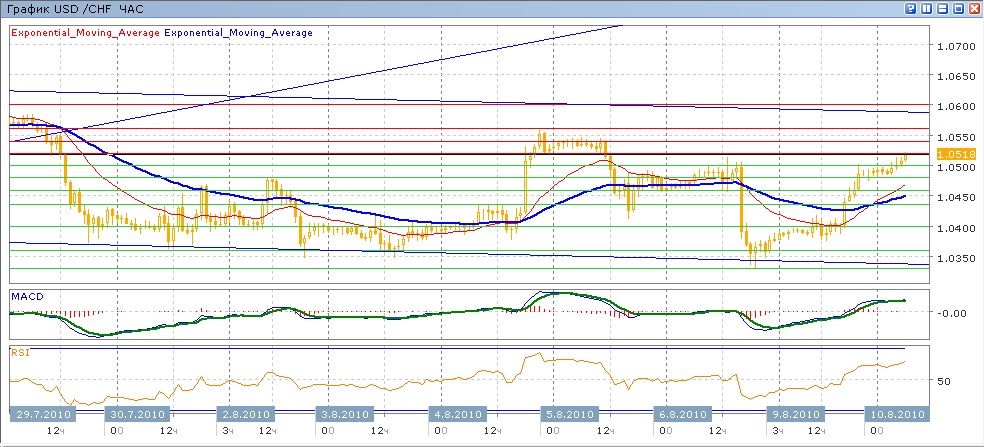Click the vertical split layout icon

[x=926, y=7]
